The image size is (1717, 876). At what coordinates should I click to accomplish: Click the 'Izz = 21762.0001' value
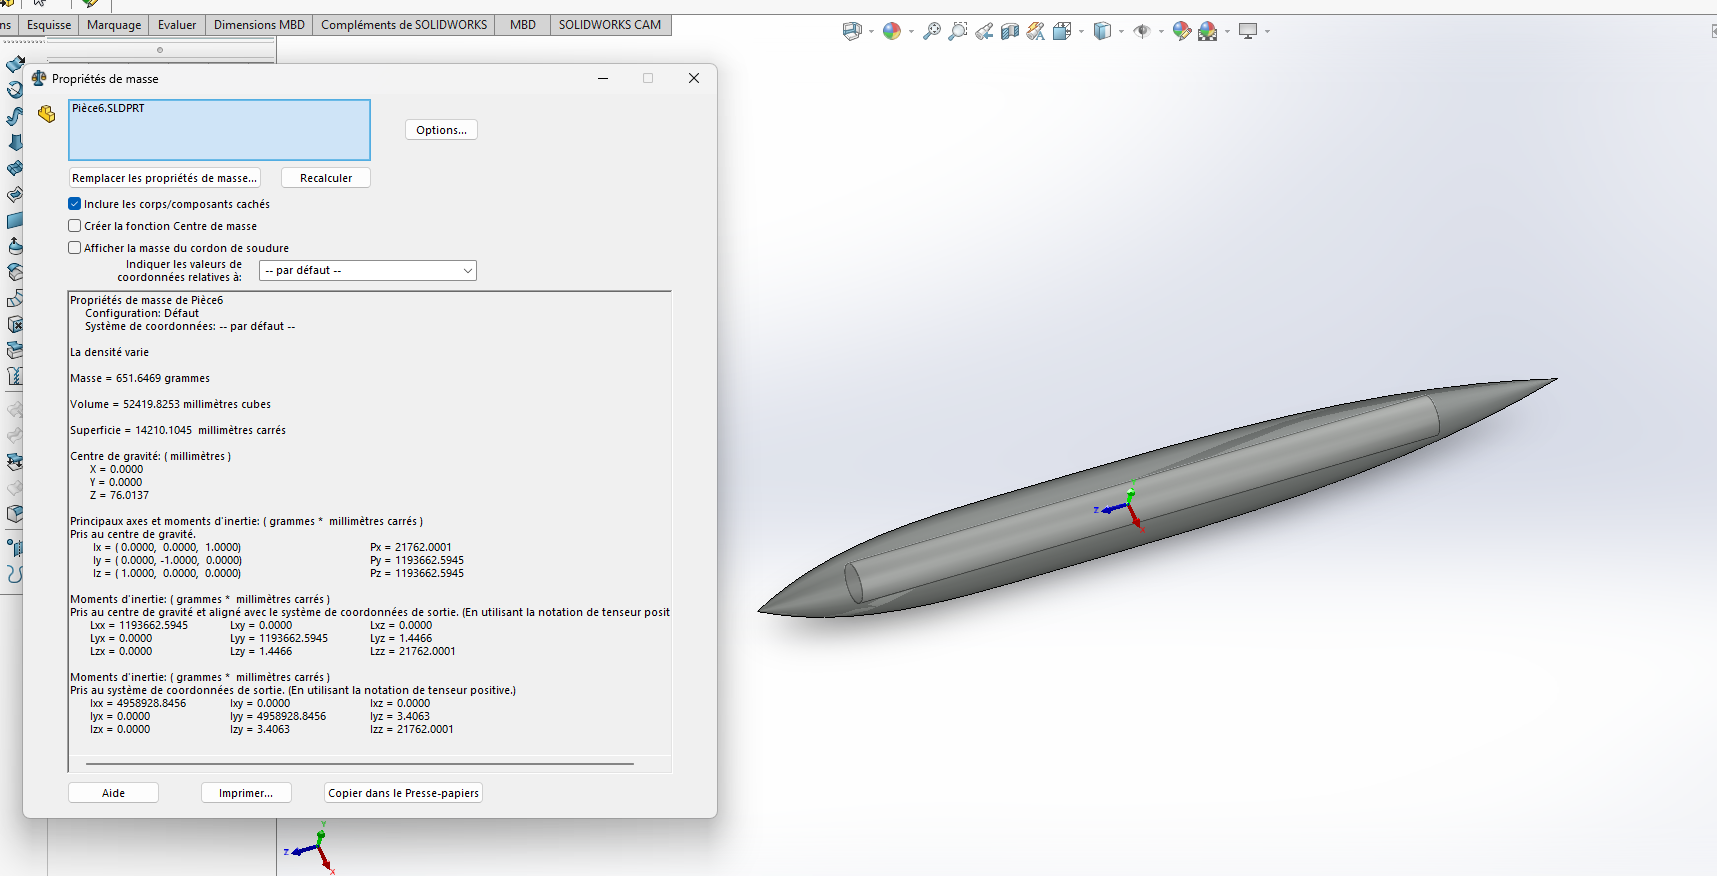411,729
